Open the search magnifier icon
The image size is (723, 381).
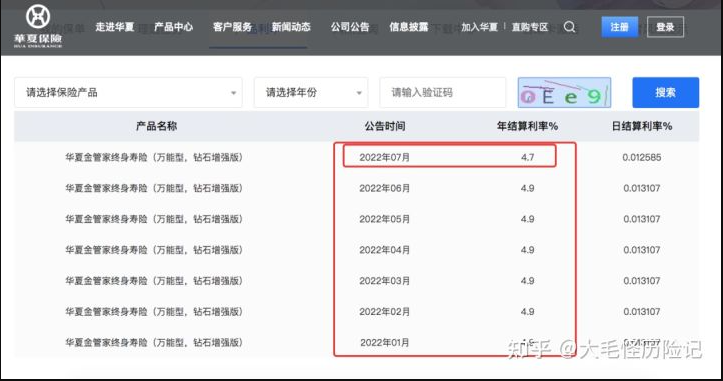[569, 27]
